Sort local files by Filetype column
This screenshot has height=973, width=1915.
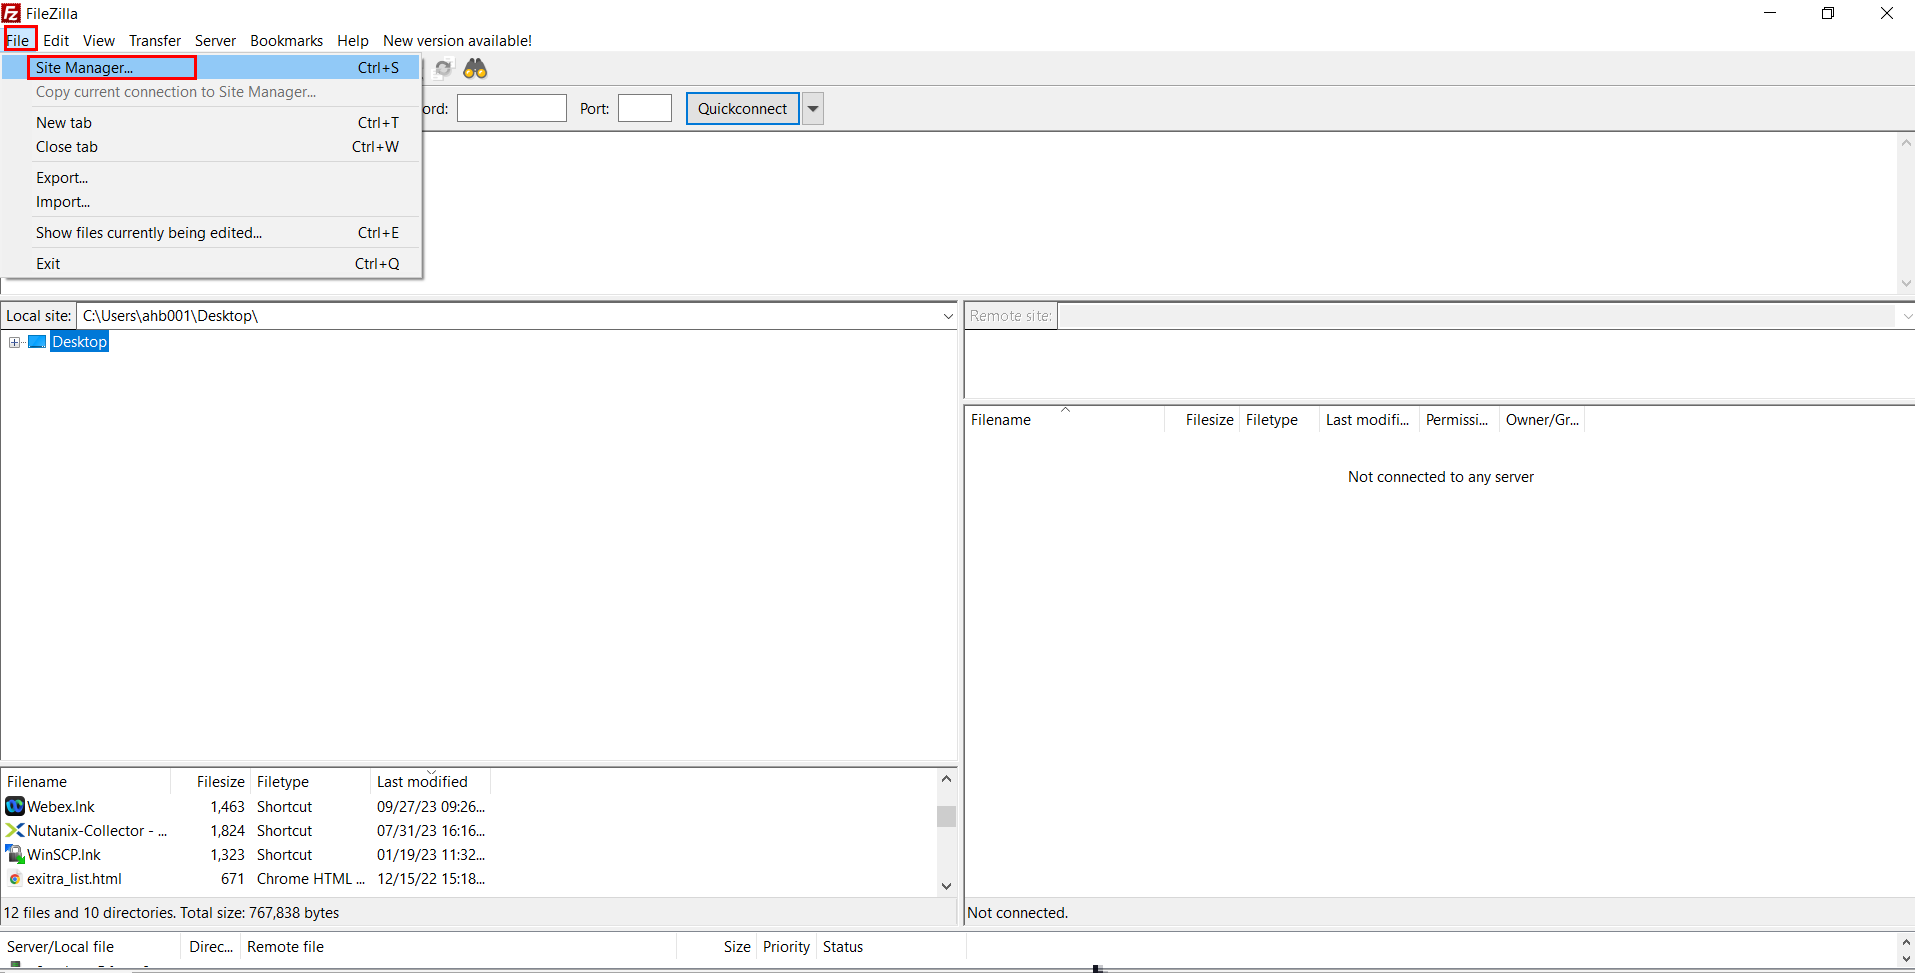(x=310, y=781)
